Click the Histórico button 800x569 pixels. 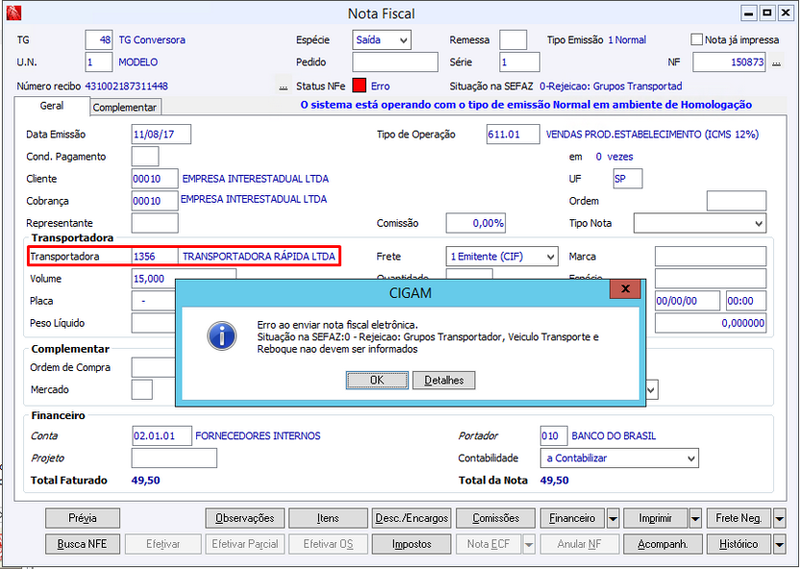point(739,544)
